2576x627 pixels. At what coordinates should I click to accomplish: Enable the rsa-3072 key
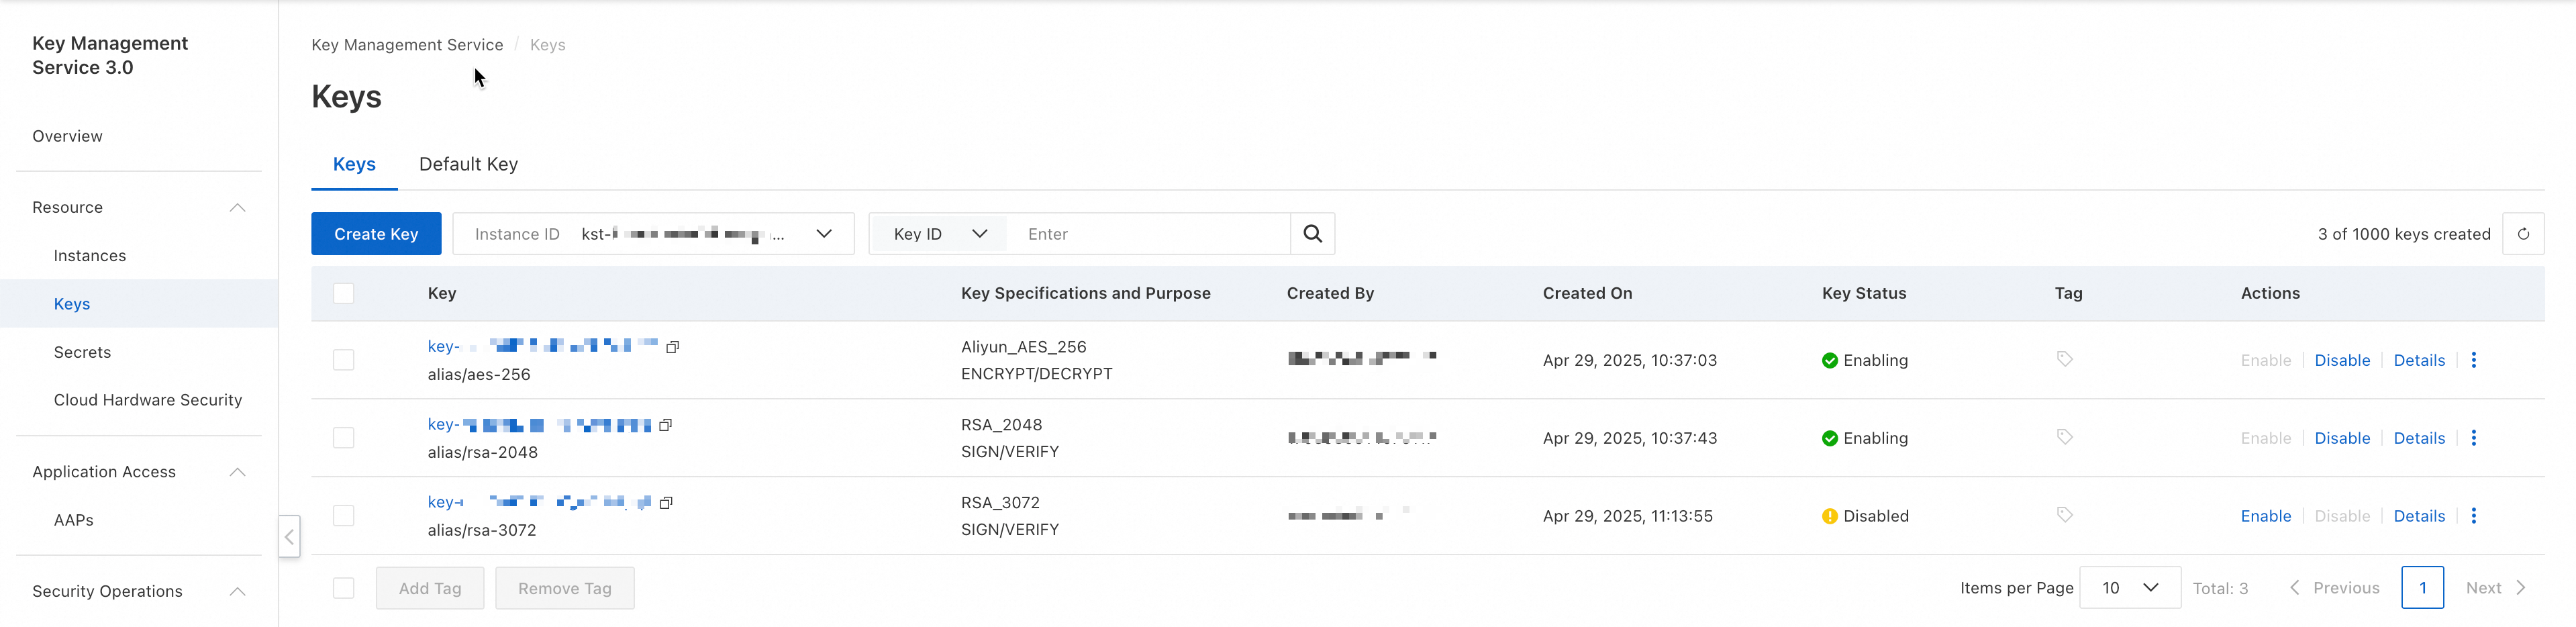tap(2265, 516)
